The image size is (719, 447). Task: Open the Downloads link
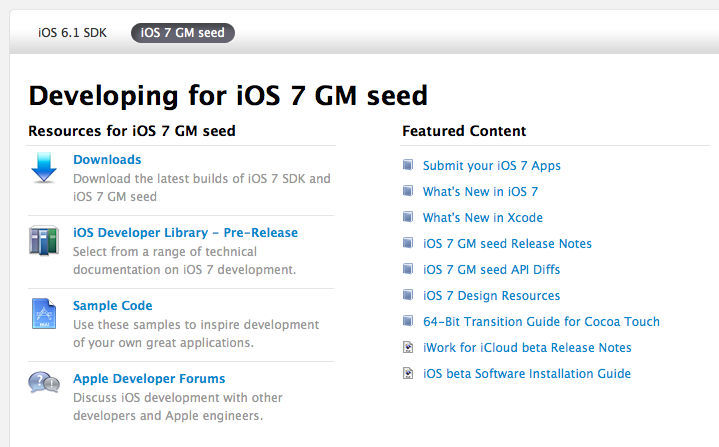[x=107, y=160]
